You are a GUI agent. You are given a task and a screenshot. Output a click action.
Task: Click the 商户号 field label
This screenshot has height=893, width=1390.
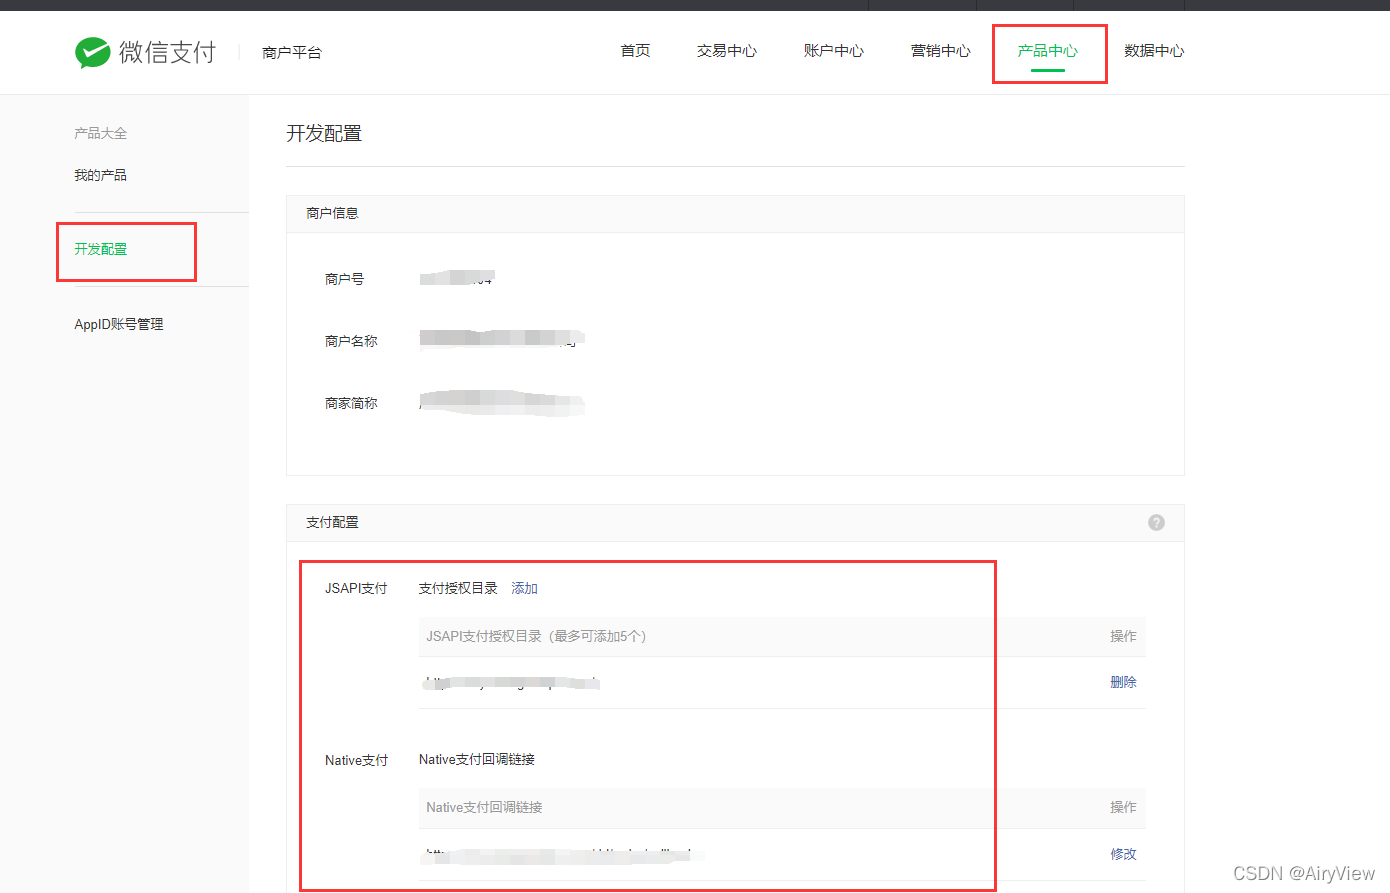tap(344, 279)
